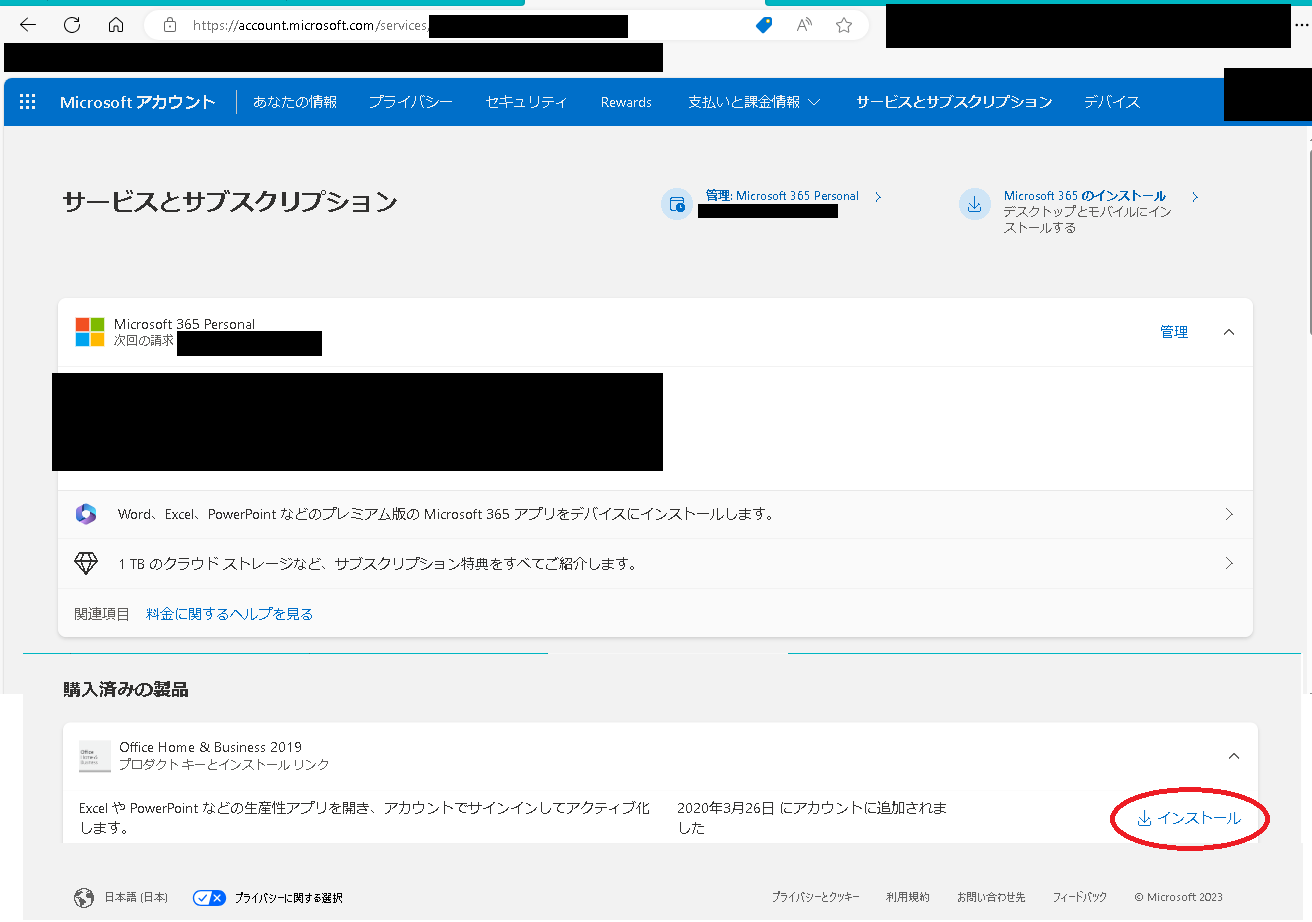Click the Word、Excel、PowerPoint premium apps text

tap(446, 514)
